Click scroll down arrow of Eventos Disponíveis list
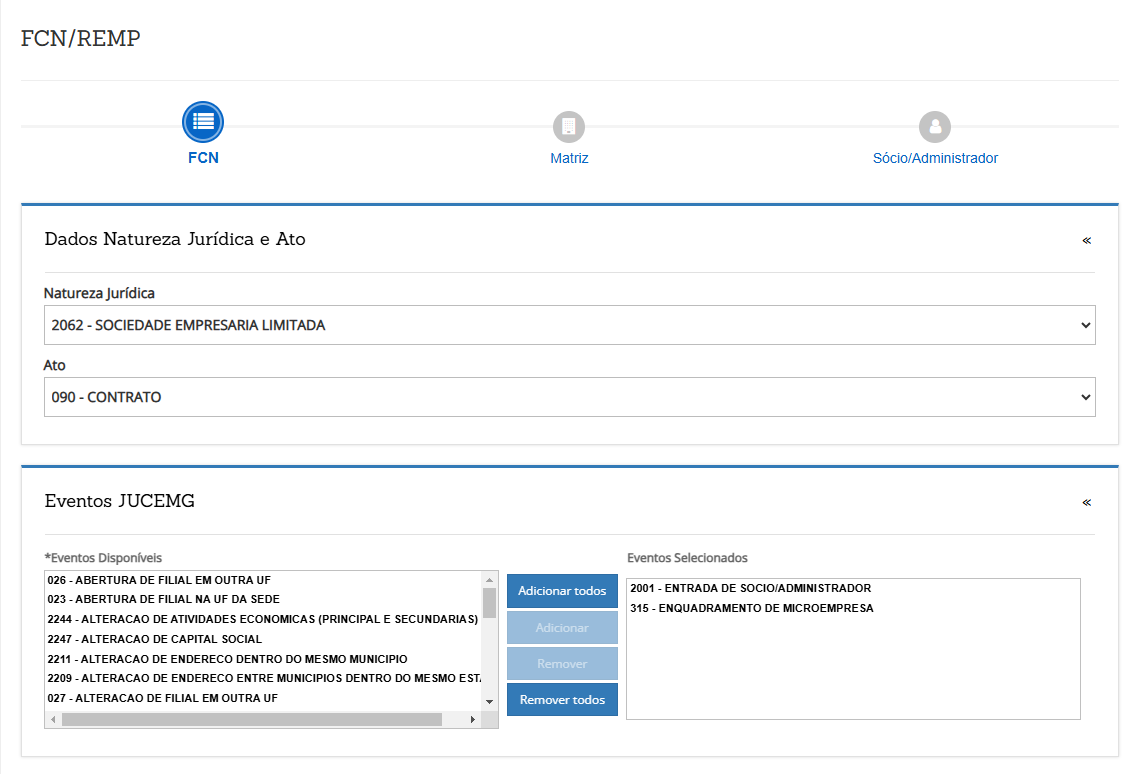The width and height of the screenshot is (1137, 774). [489, 701]
